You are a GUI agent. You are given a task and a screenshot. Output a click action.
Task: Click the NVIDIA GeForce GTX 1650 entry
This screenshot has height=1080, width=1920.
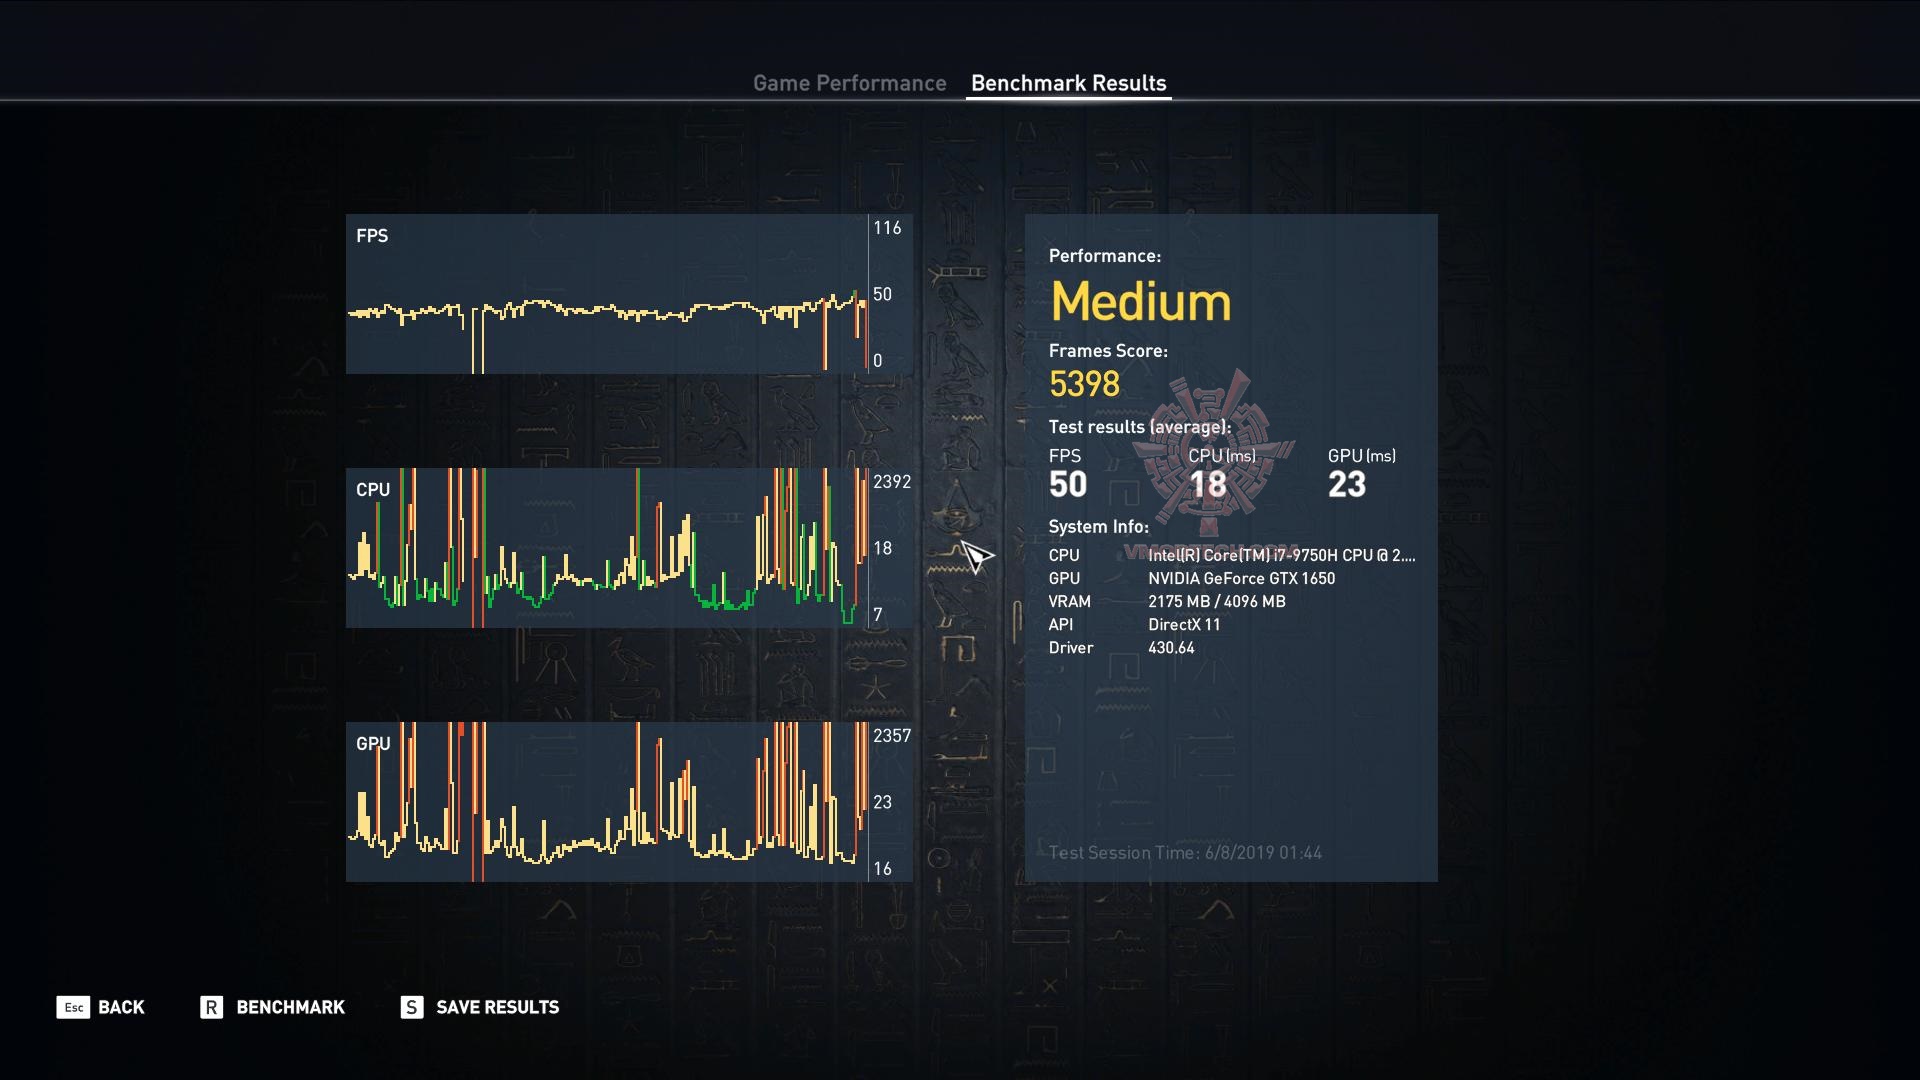click(1240, 578)
